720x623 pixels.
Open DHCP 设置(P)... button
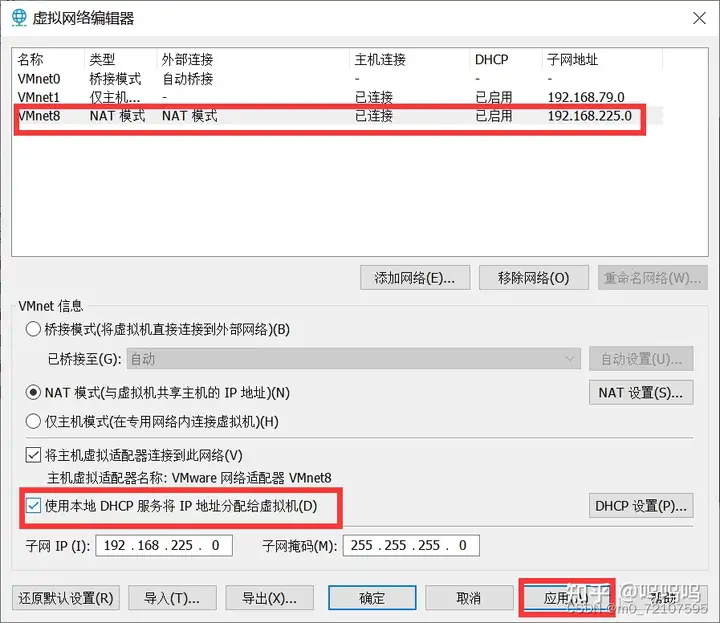click(641, 506)
